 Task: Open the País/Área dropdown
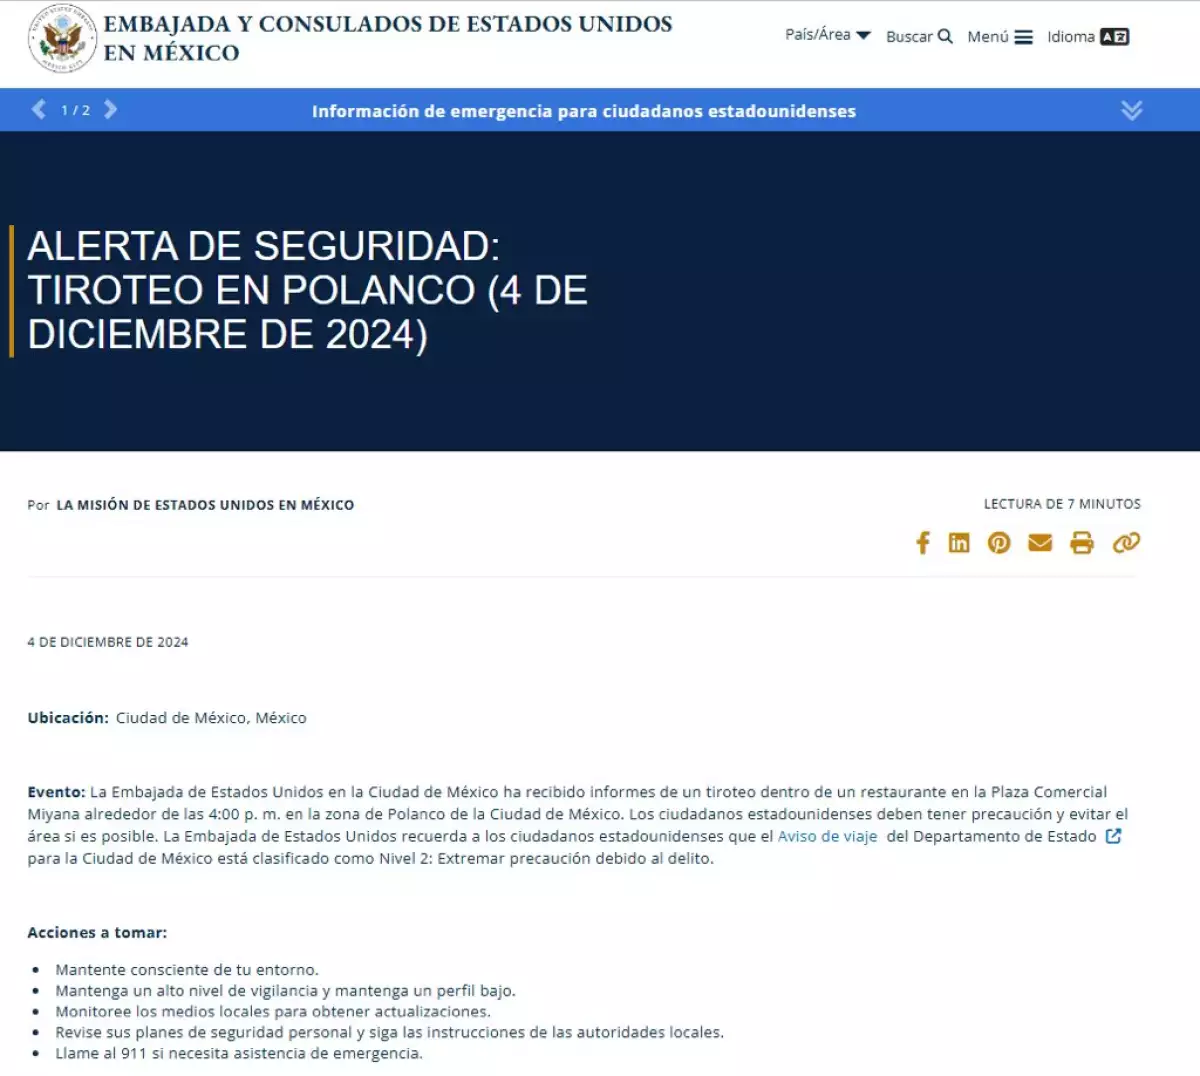point(827,34)
